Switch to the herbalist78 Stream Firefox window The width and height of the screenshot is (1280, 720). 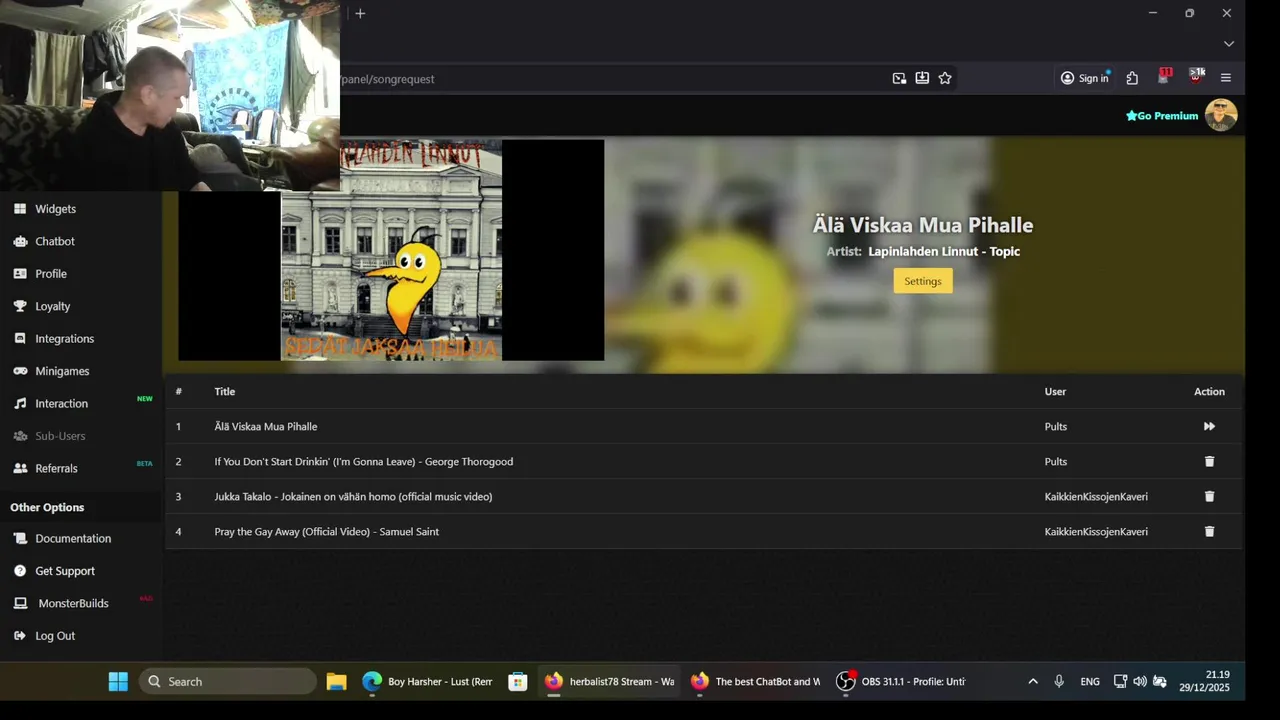pos(609,681)
